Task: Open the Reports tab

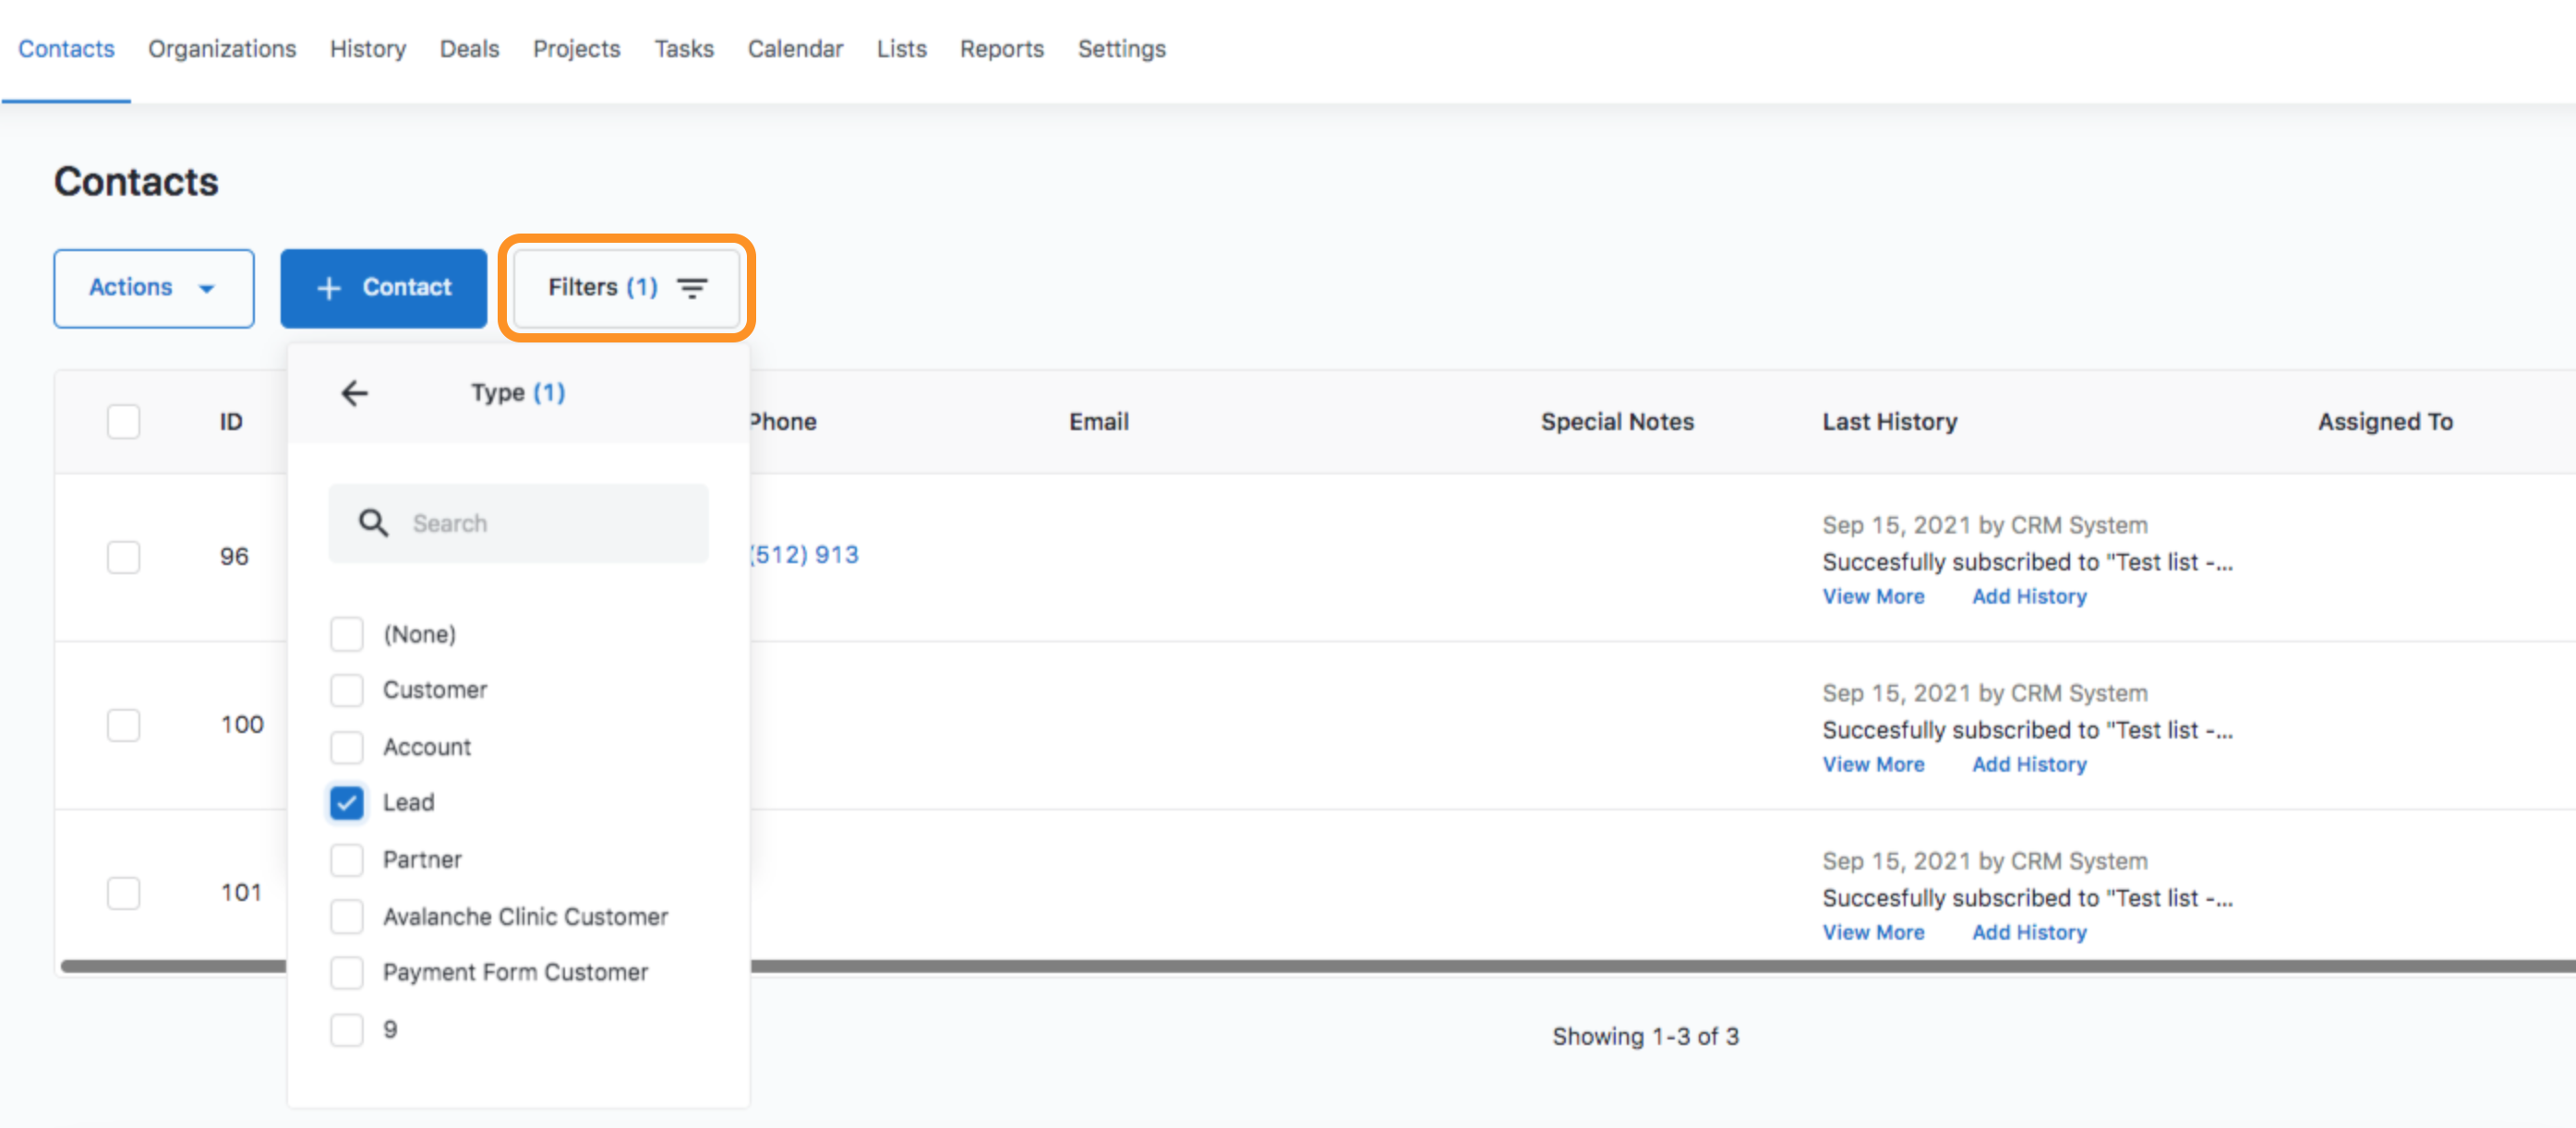Action: tap(1001, 48)
